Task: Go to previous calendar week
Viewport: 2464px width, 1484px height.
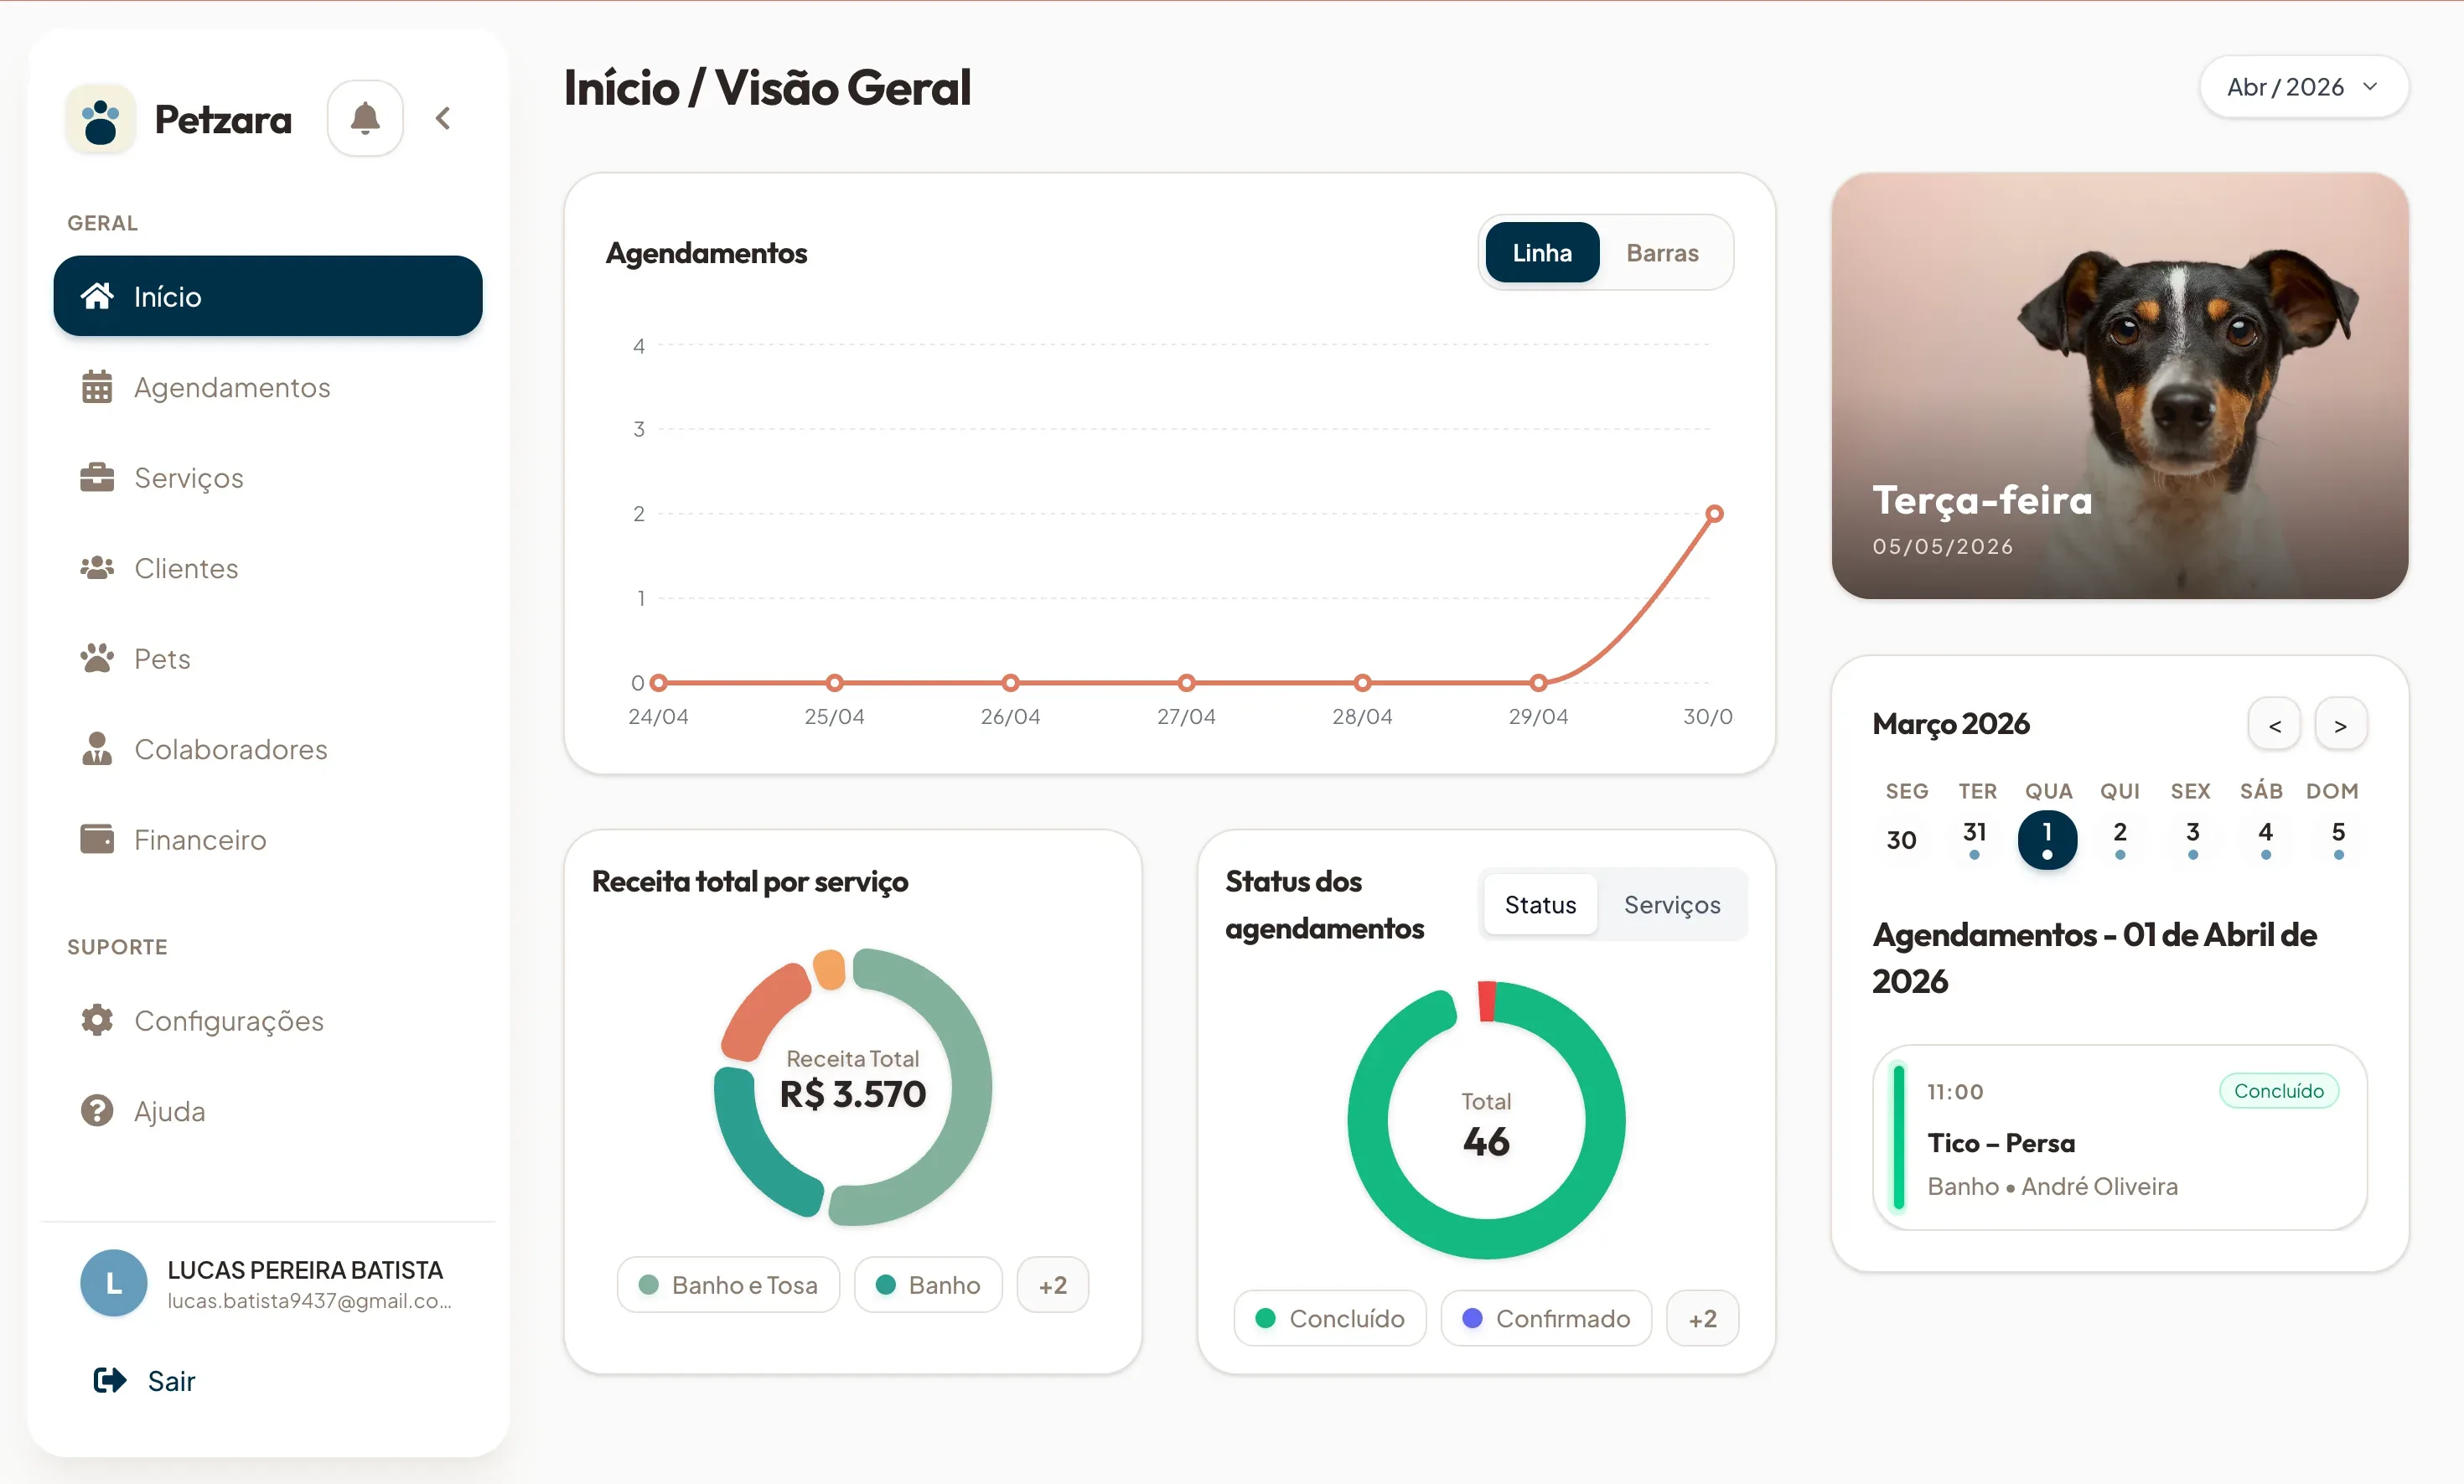Action: pyautogui.click(x=2275, y=724)
